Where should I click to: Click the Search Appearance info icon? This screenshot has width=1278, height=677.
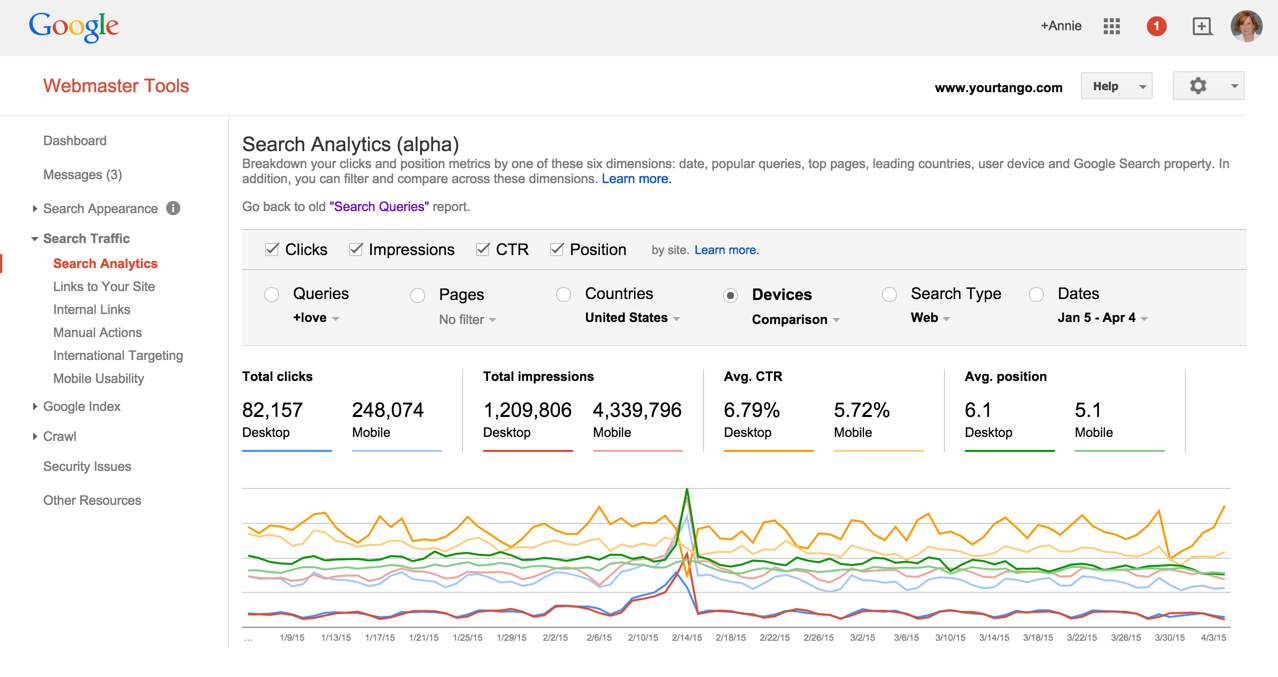click(173, 209)
